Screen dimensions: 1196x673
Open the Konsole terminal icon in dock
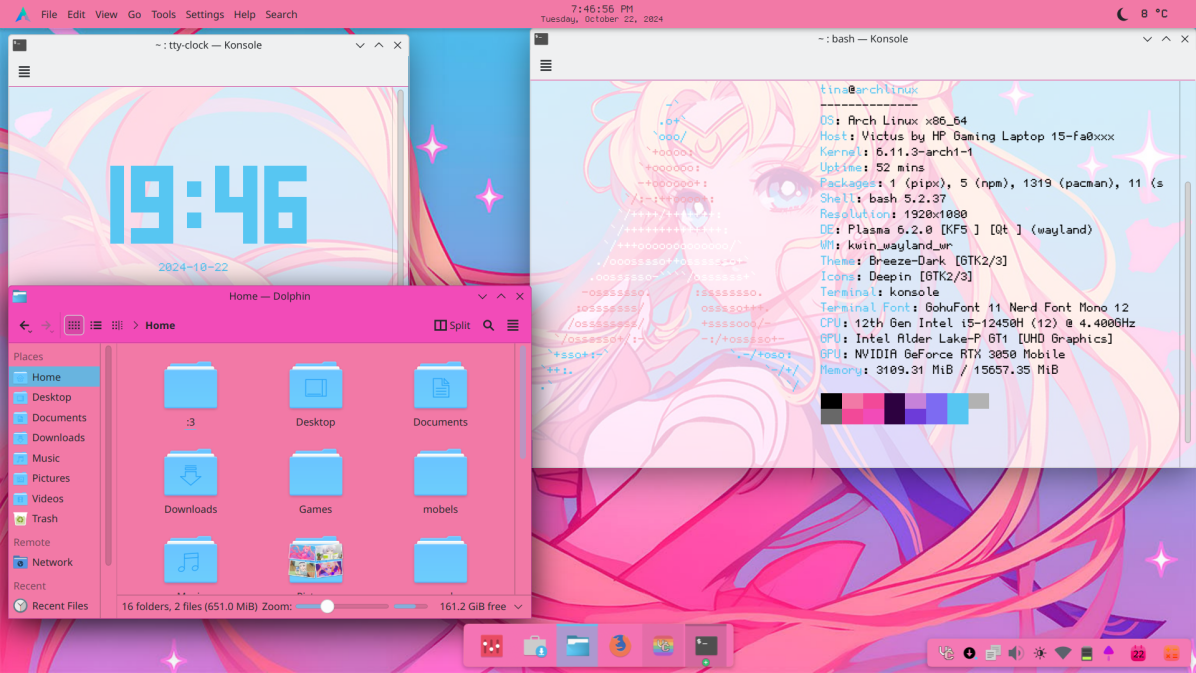tap(706, 646)
